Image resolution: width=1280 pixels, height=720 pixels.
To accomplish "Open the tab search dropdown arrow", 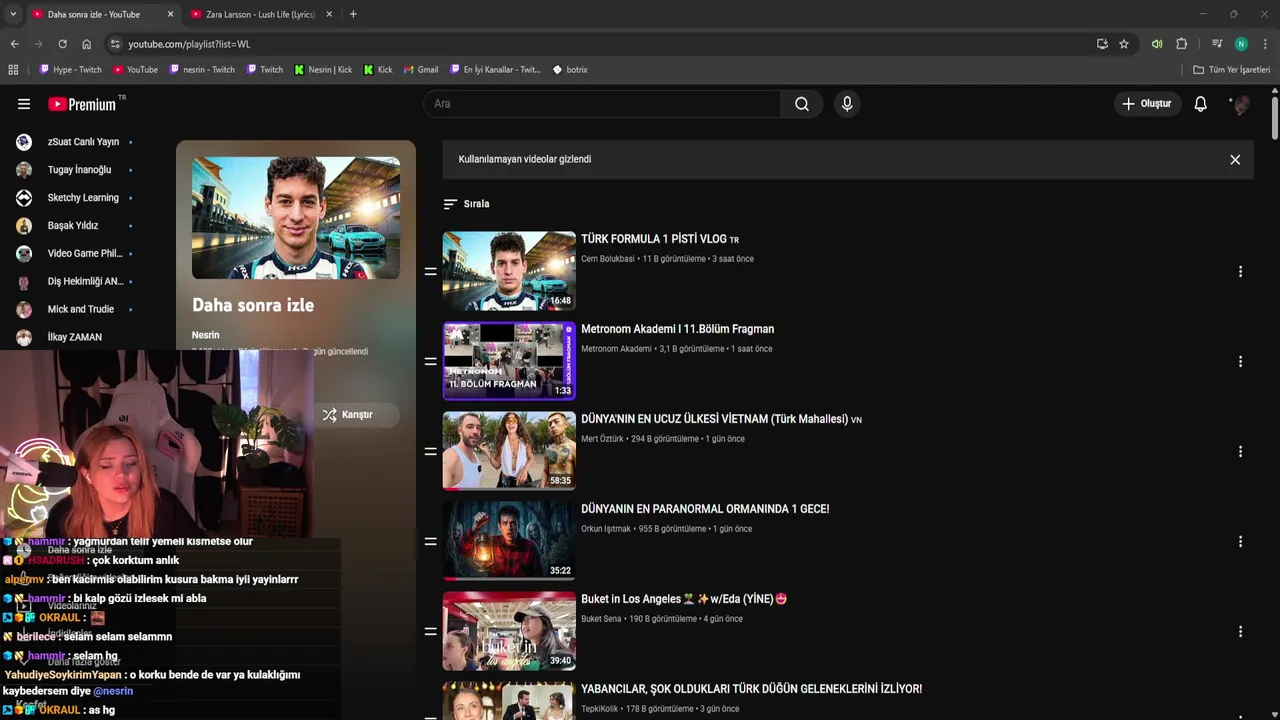I will tap(13, 14).
